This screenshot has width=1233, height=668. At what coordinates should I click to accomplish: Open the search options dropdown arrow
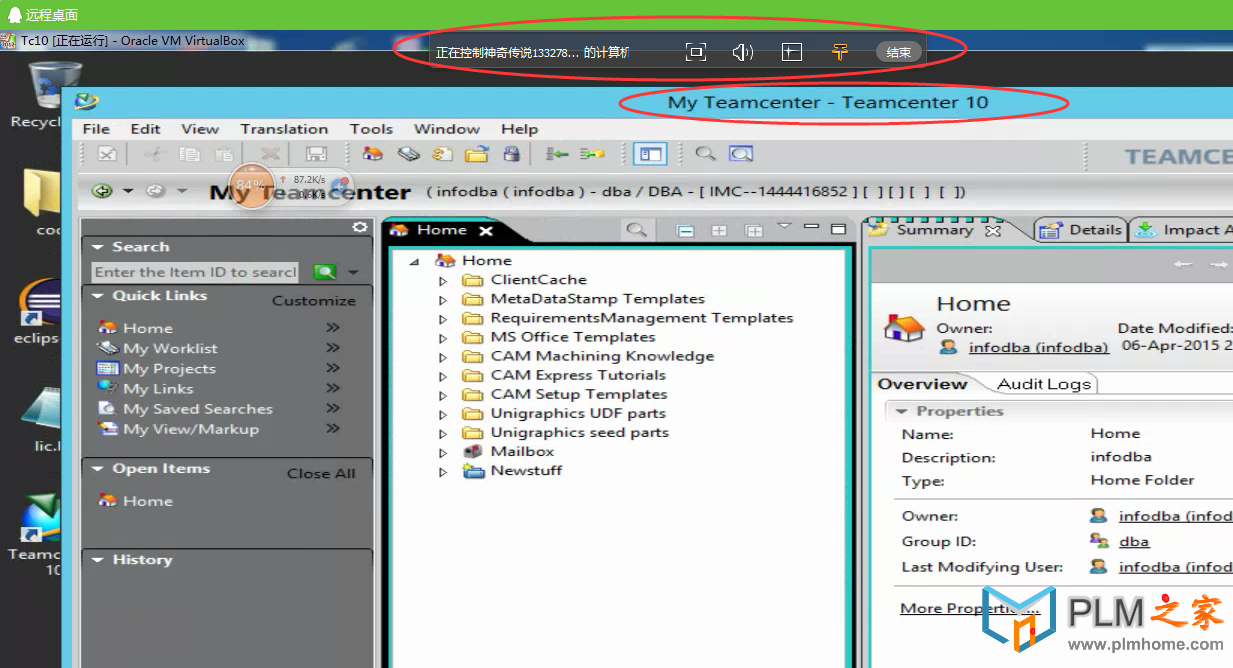point(352,273)
